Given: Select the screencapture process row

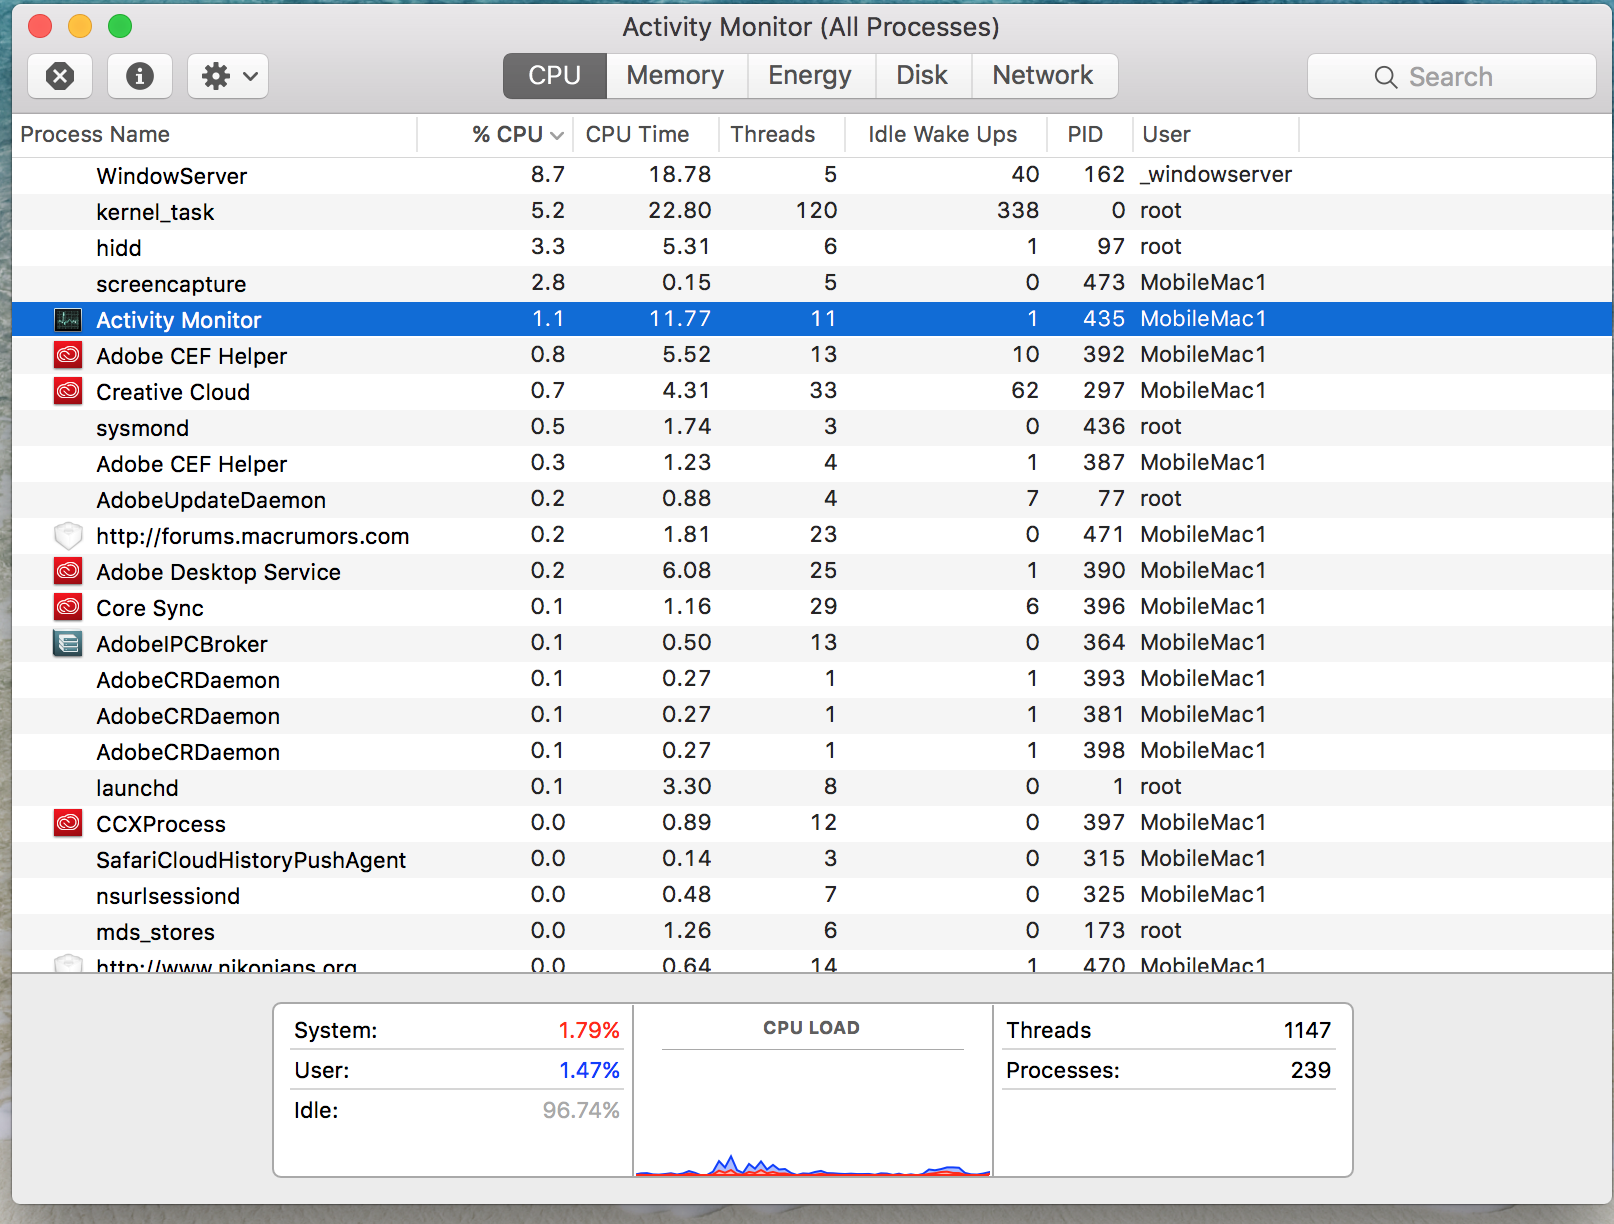Looking at the screenshot, I should coord(812,283).
